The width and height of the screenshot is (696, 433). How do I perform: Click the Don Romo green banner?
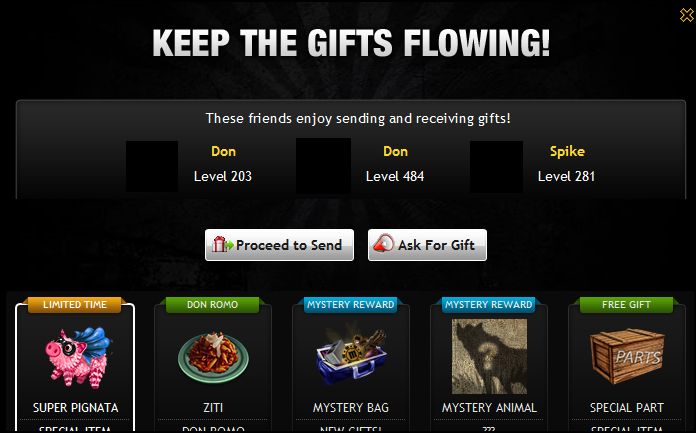[212, 305]
